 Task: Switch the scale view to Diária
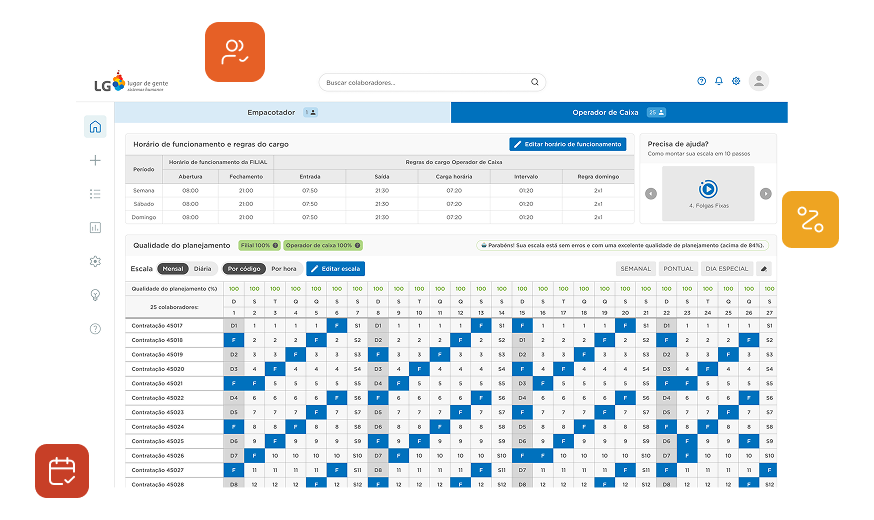tap(202, 269)
